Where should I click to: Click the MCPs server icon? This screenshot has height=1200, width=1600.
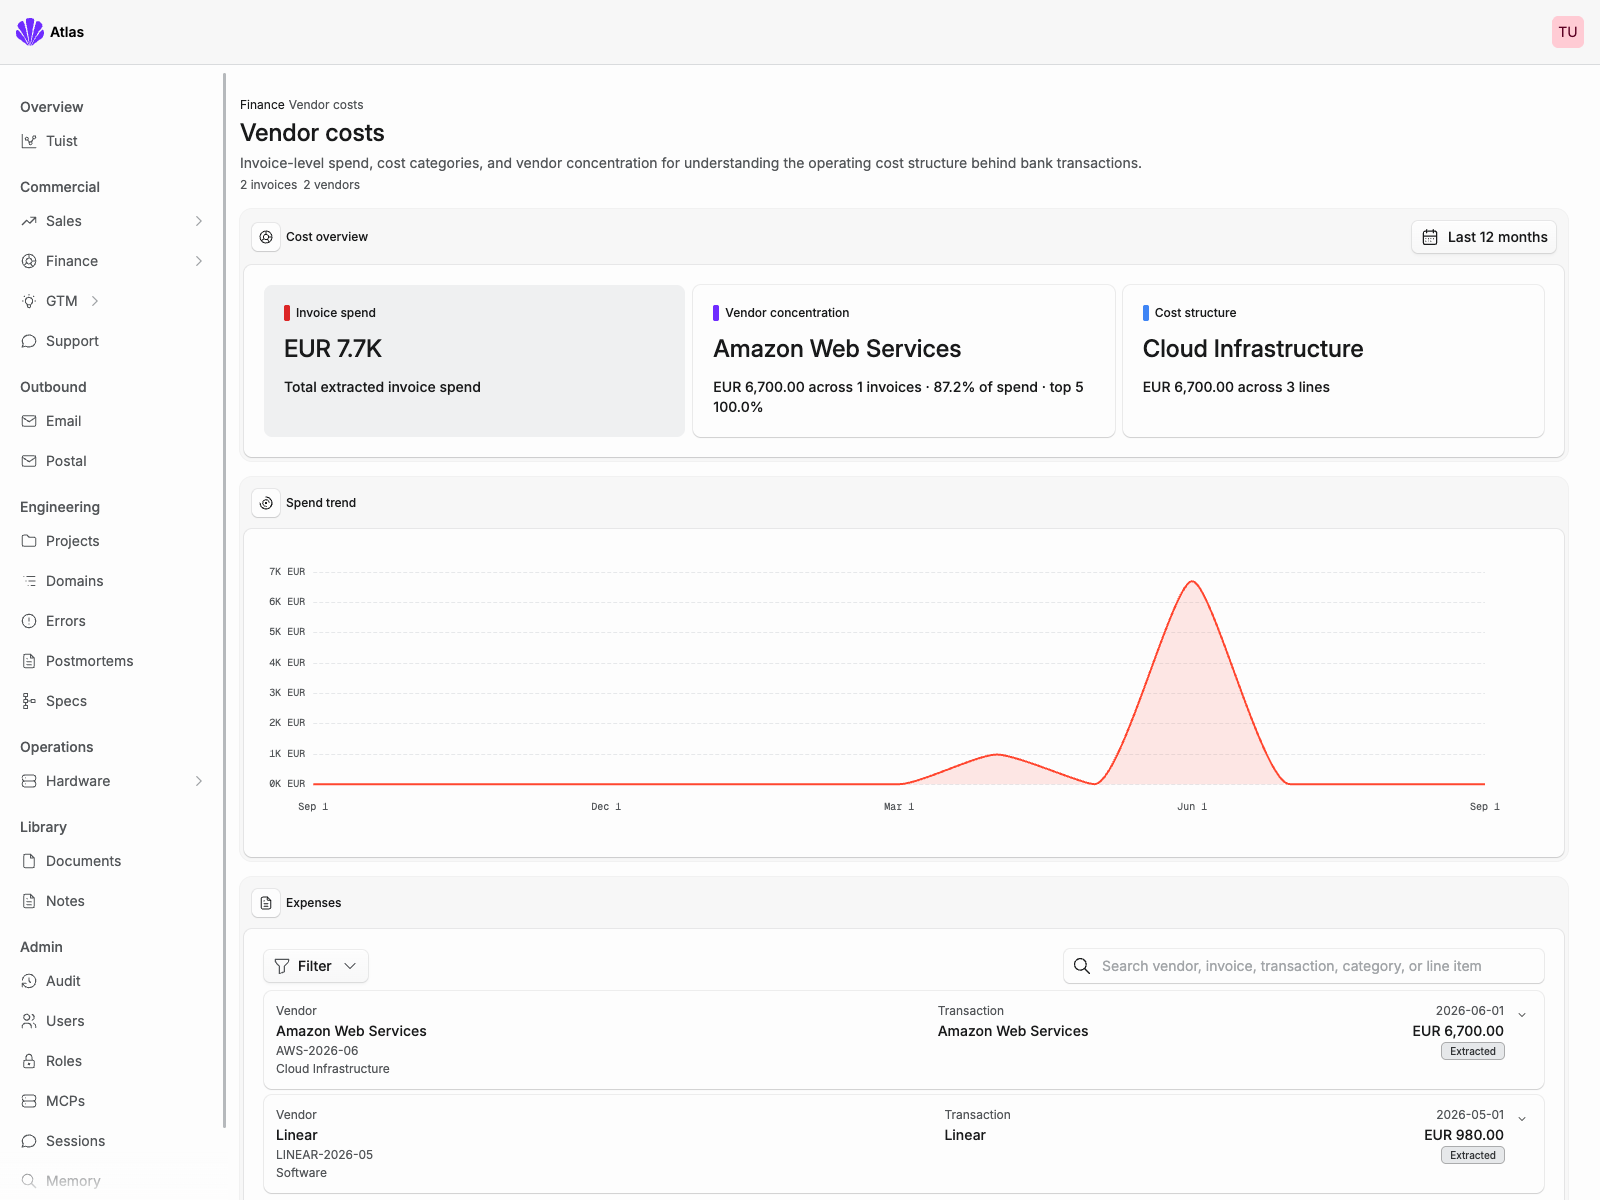click(29, 1101)
